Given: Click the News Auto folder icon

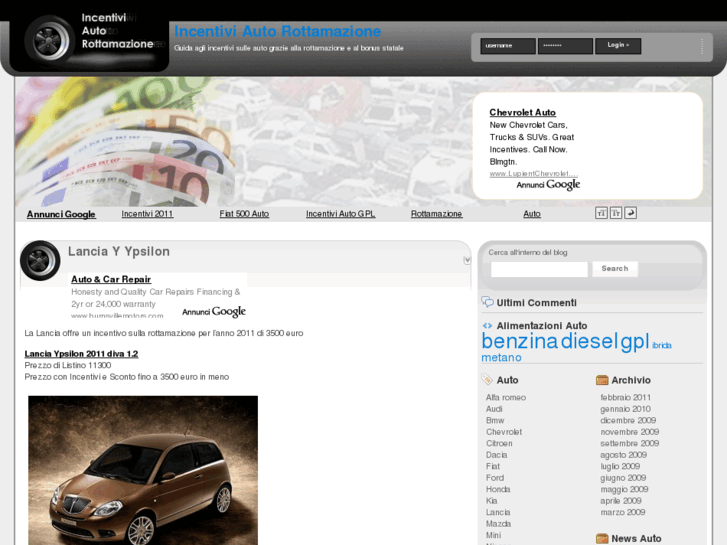Looking at the screenshot, I should click(602, 538).
